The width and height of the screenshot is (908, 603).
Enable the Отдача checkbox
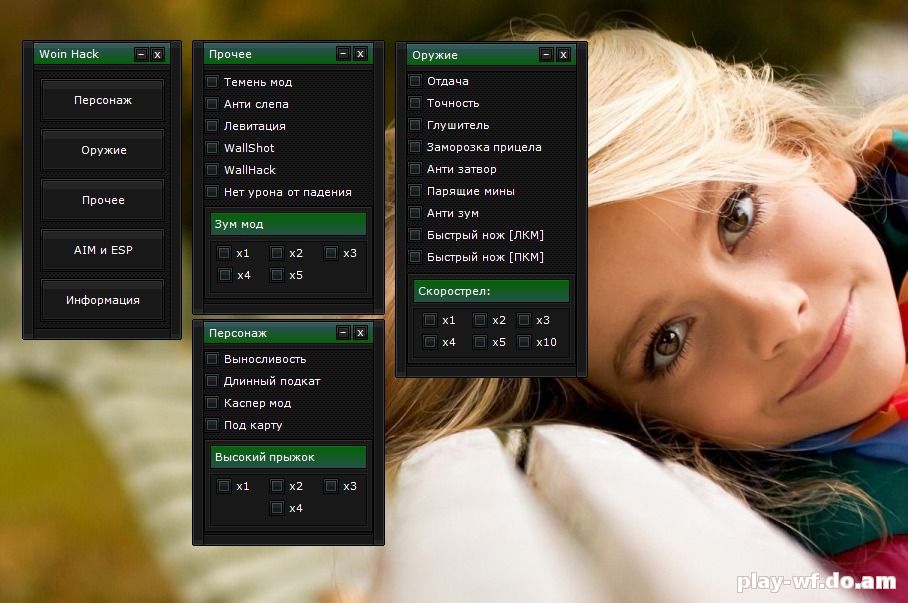tap(415, 81)
